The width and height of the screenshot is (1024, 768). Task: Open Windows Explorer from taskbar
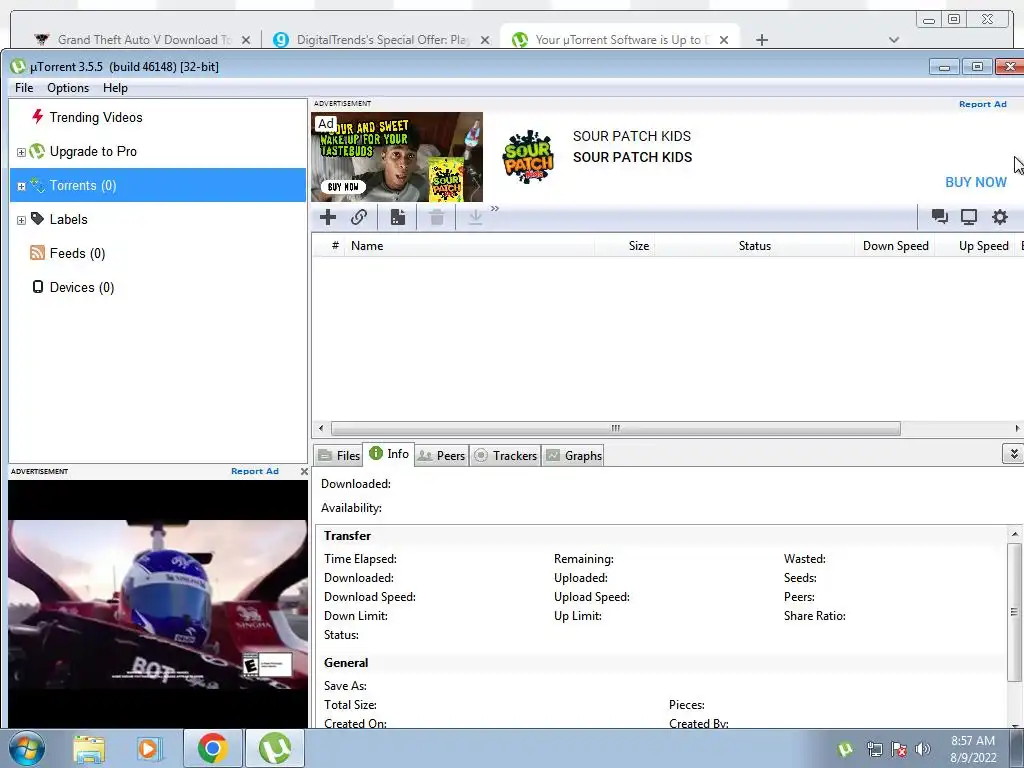coord(89,749)
